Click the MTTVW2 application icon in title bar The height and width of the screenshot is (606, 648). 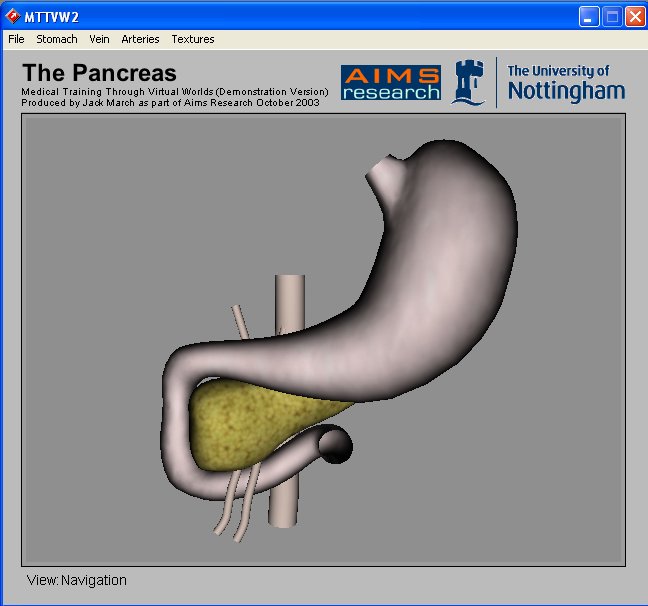[x=13, y=15]
